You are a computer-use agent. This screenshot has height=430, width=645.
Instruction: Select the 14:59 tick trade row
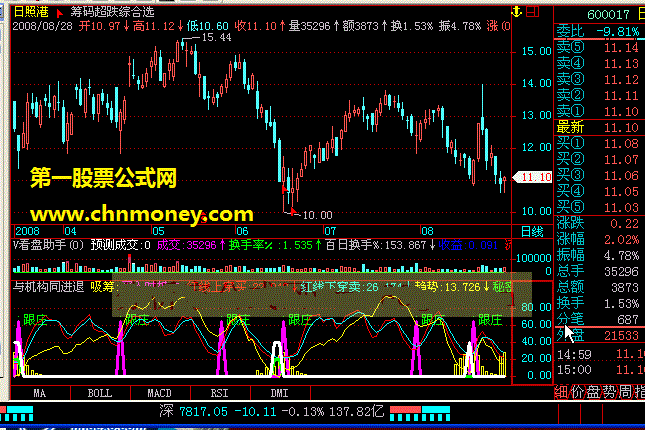[x=599, y=354]
